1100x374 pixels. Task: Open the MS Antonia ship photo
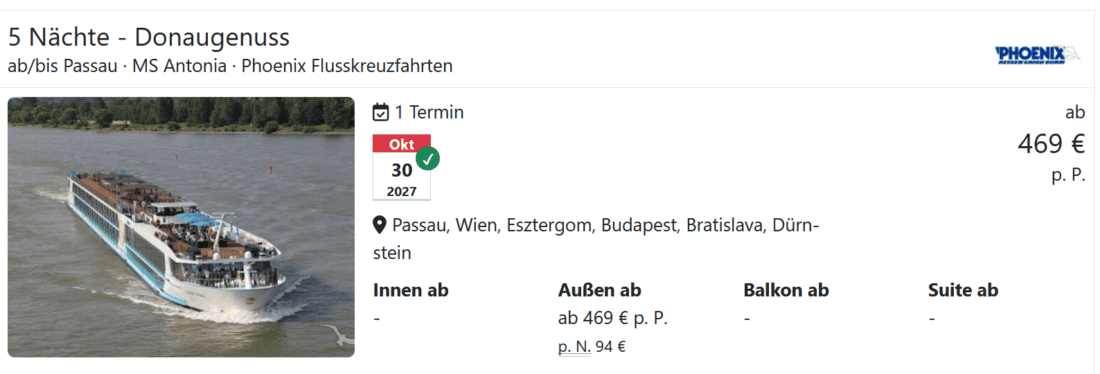click(181, 227)
